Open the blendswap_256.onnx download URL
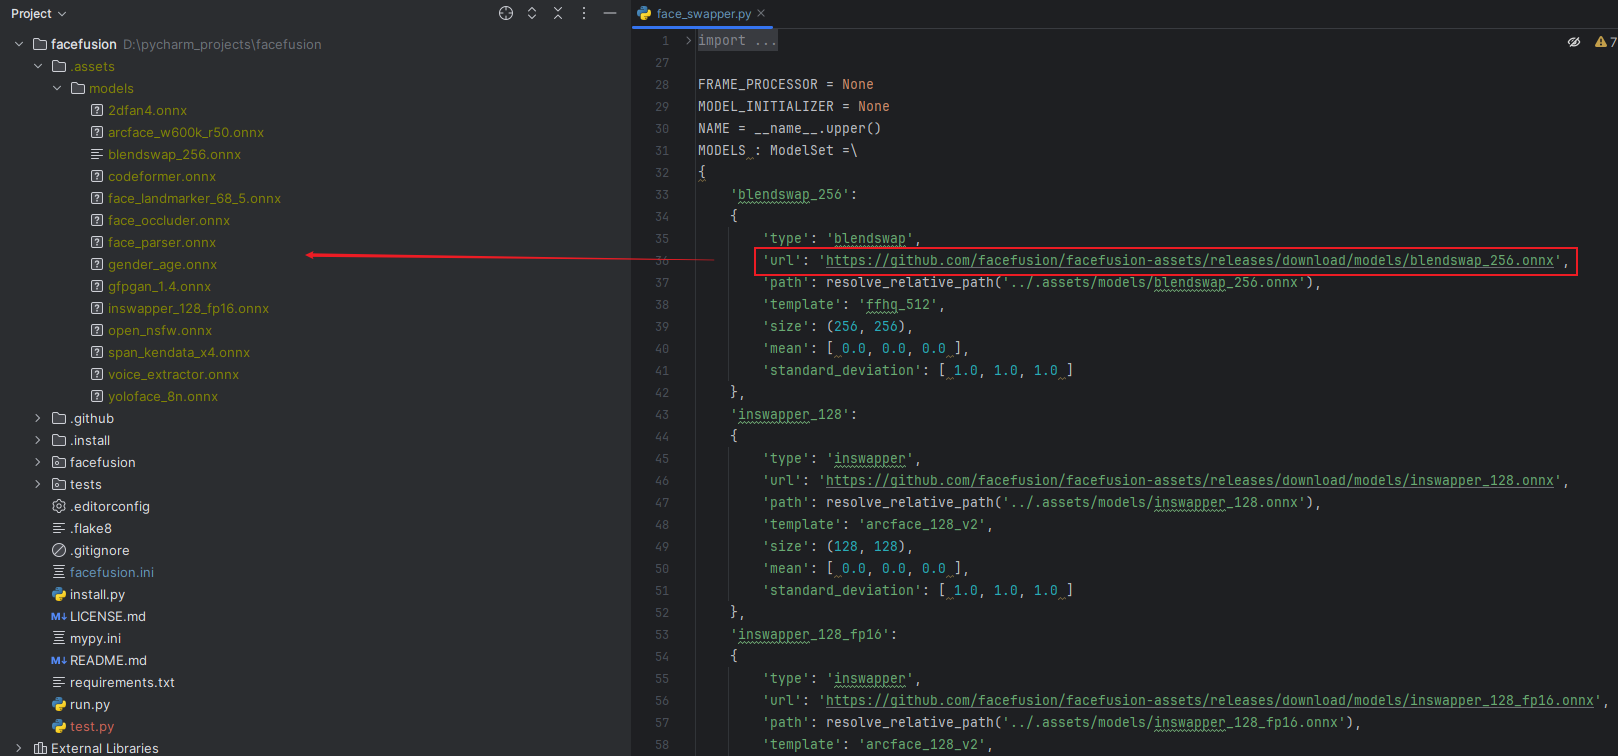Viewport: 1618px width, 756px height. click(x=1189, y=260)
